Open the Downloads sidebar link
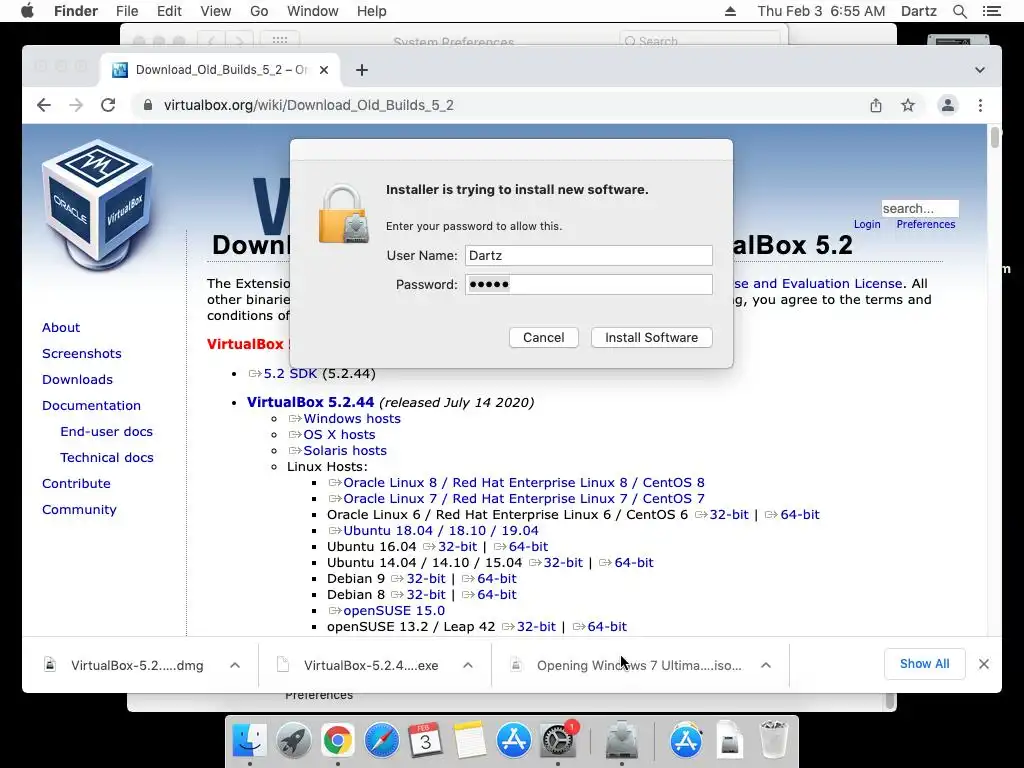The image size is (1024, 768). click(x=77, y=379)
